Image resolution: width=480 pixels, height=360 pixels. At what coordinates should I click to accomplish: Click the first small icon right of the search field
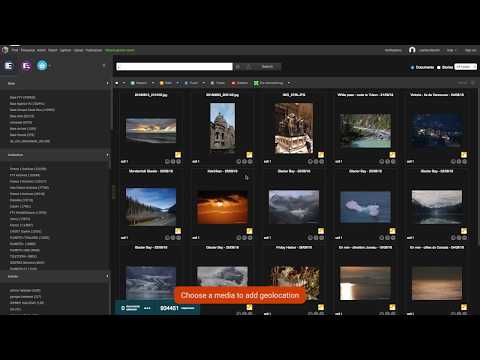point(238,67)
